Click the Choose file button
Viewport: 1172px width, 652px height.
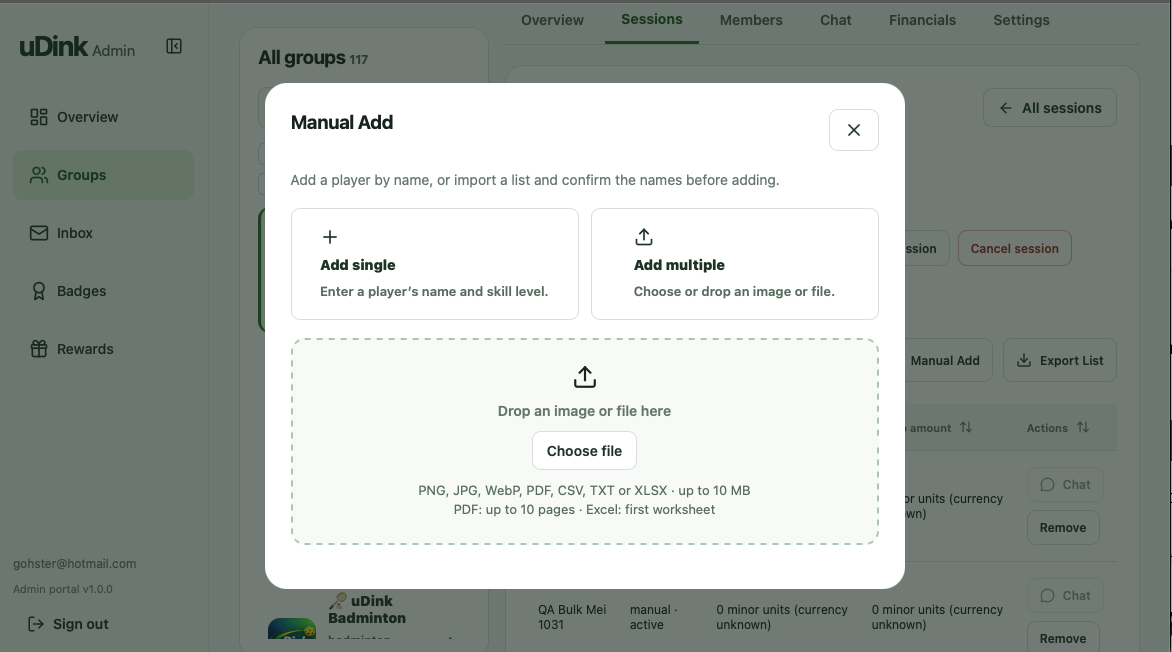click(585, 451)
